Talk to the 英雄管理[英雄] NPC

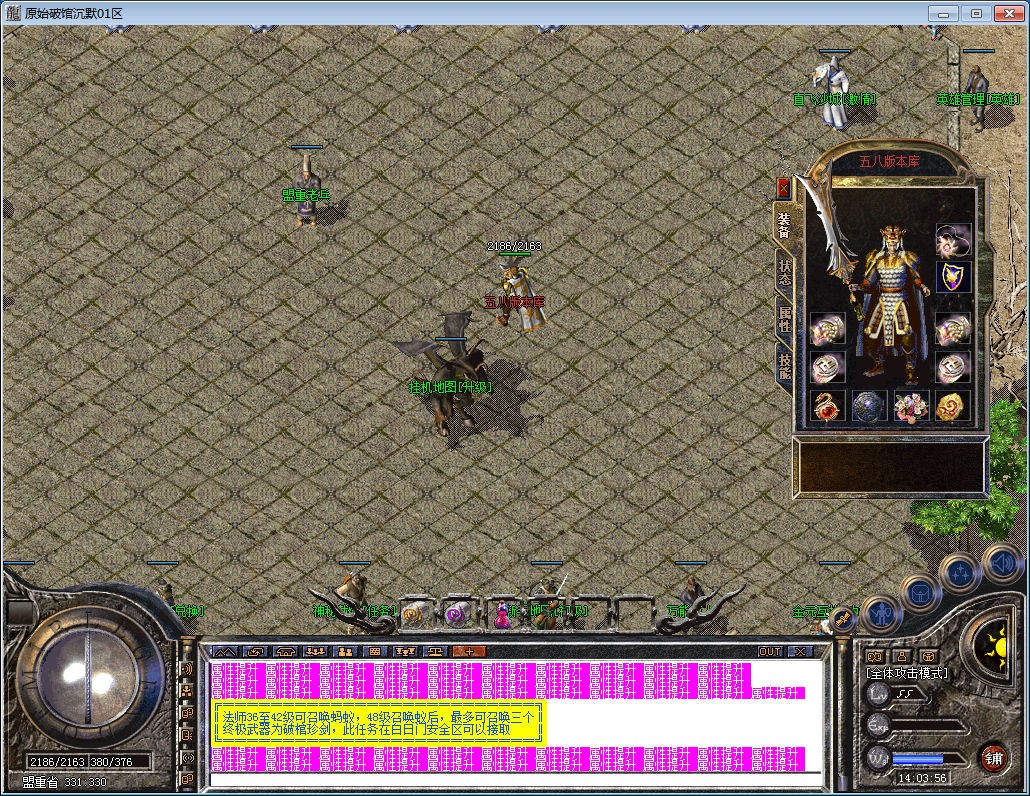pos(978,97)
